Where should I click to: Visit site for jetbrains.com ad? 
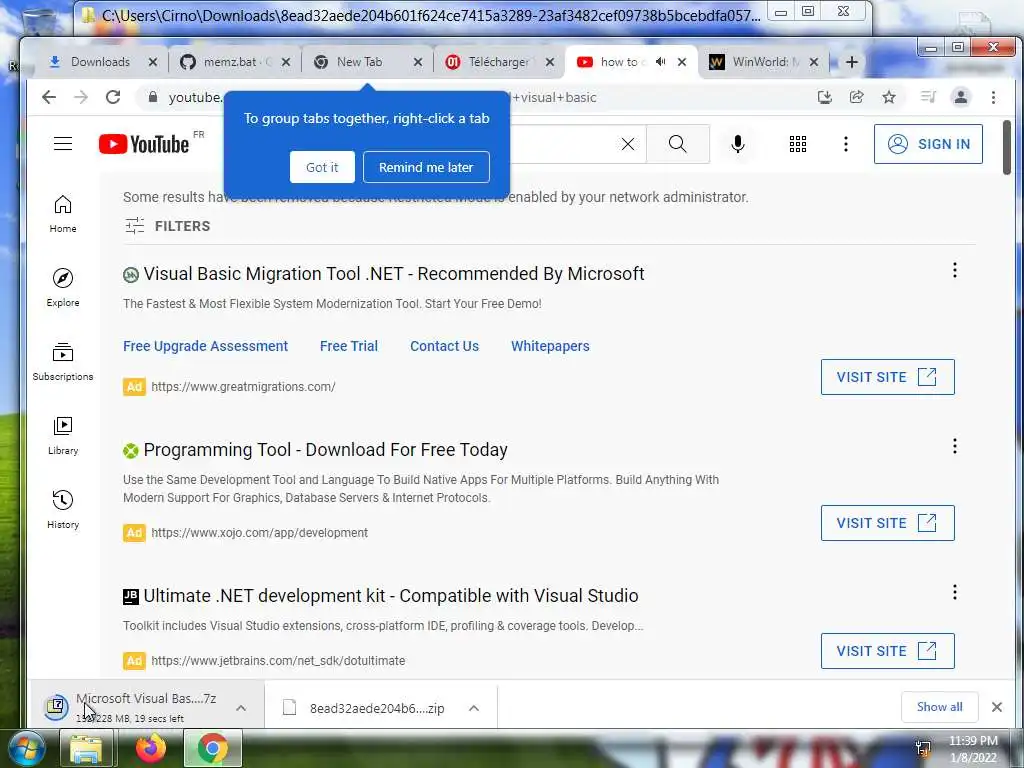[888, 651]
